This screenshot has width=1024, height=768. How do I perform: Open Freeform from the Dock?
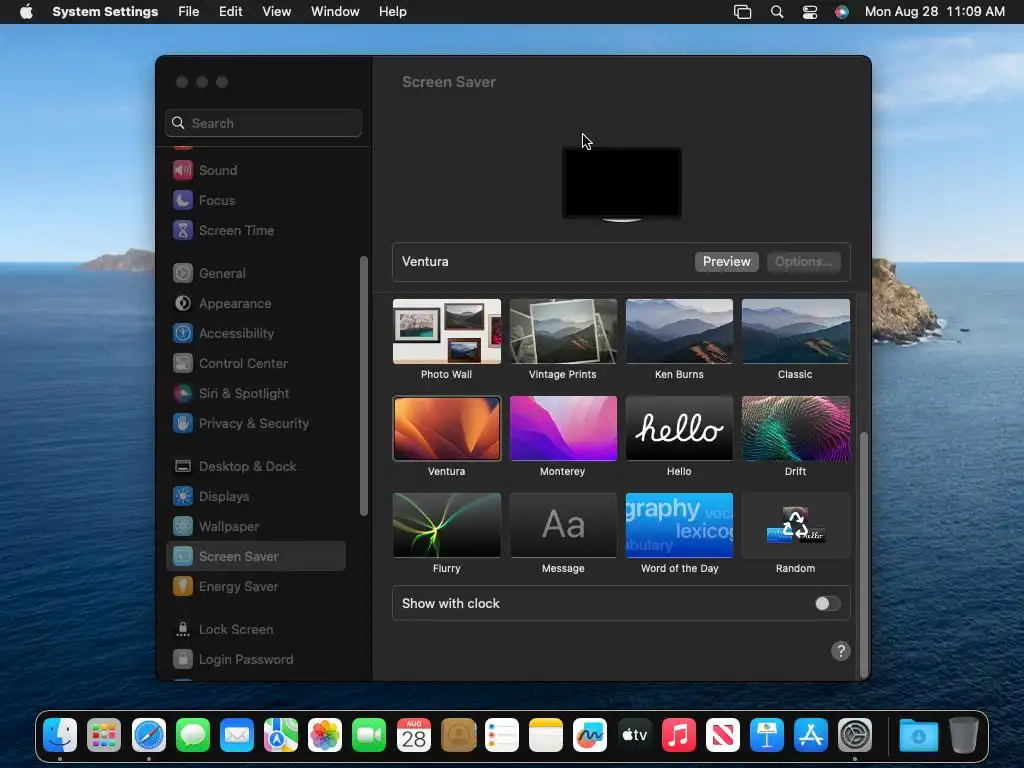pos(590,735)
